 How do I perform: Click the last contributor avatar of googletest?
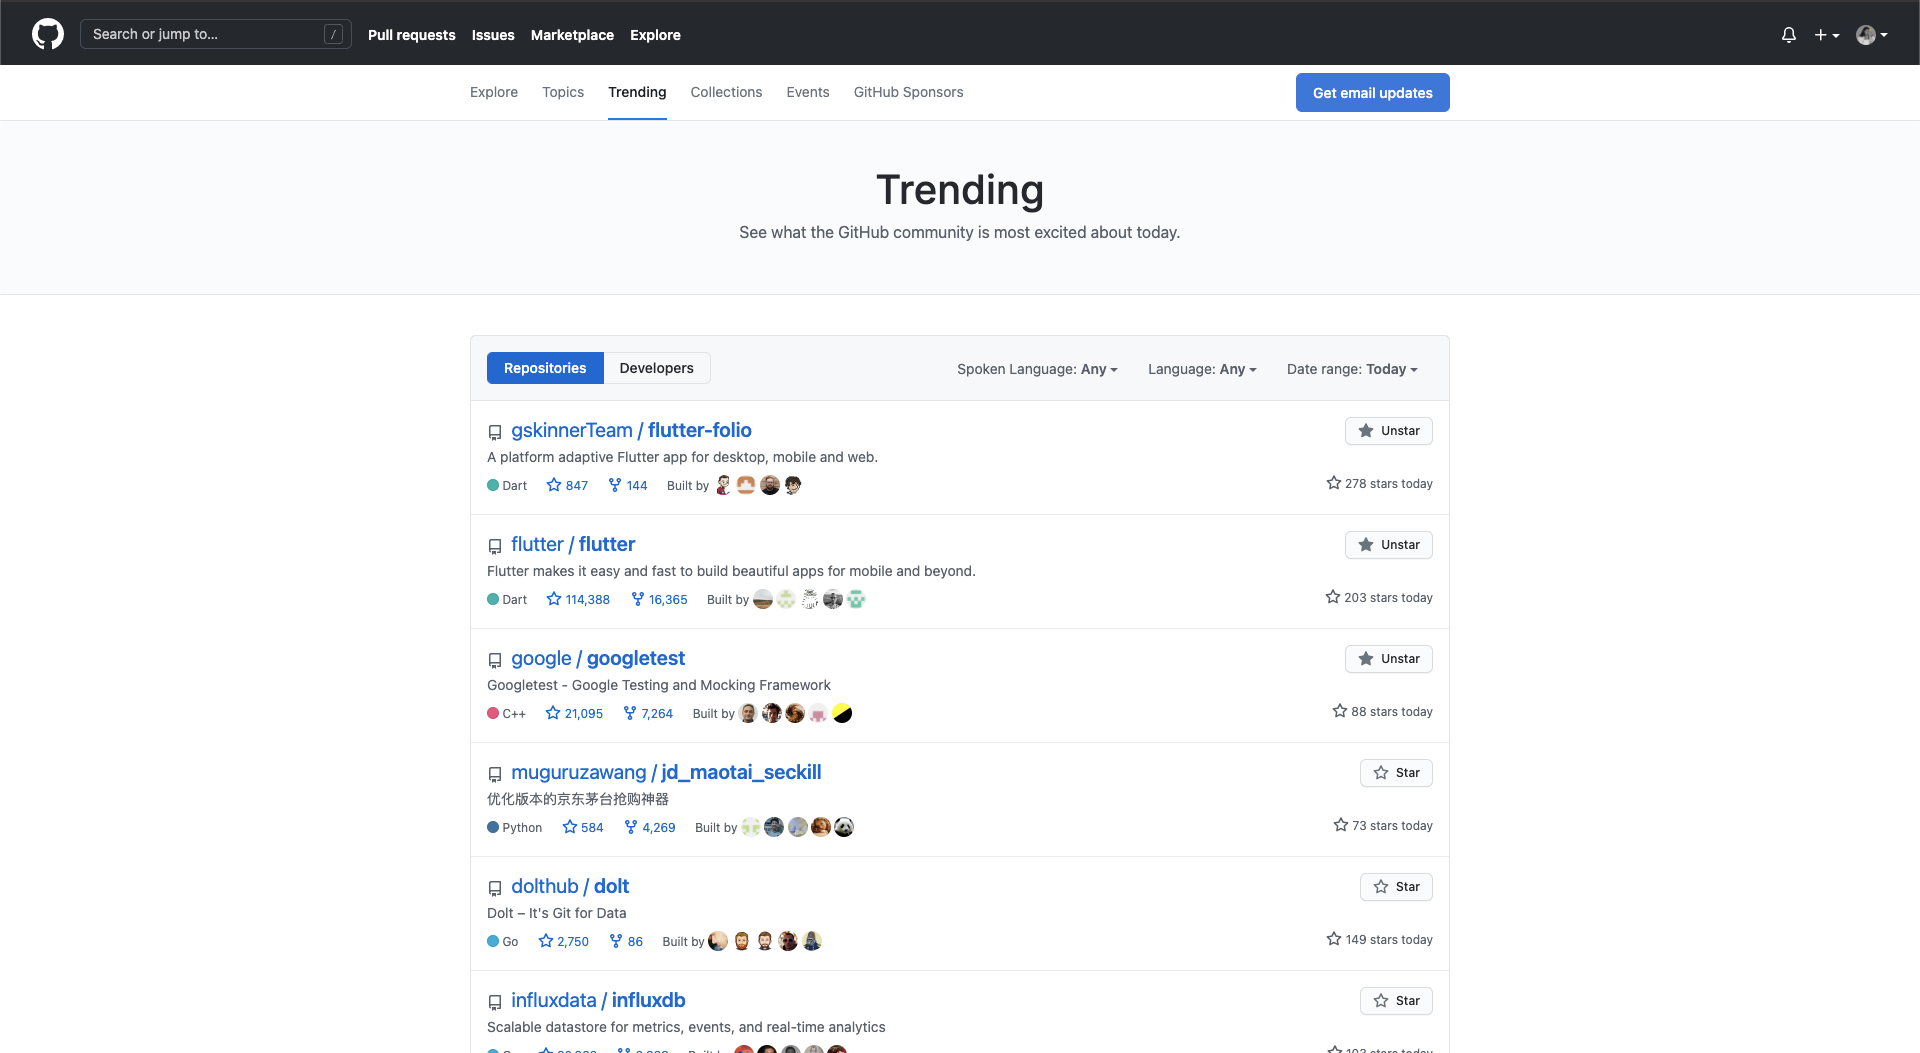coord(842,713)
